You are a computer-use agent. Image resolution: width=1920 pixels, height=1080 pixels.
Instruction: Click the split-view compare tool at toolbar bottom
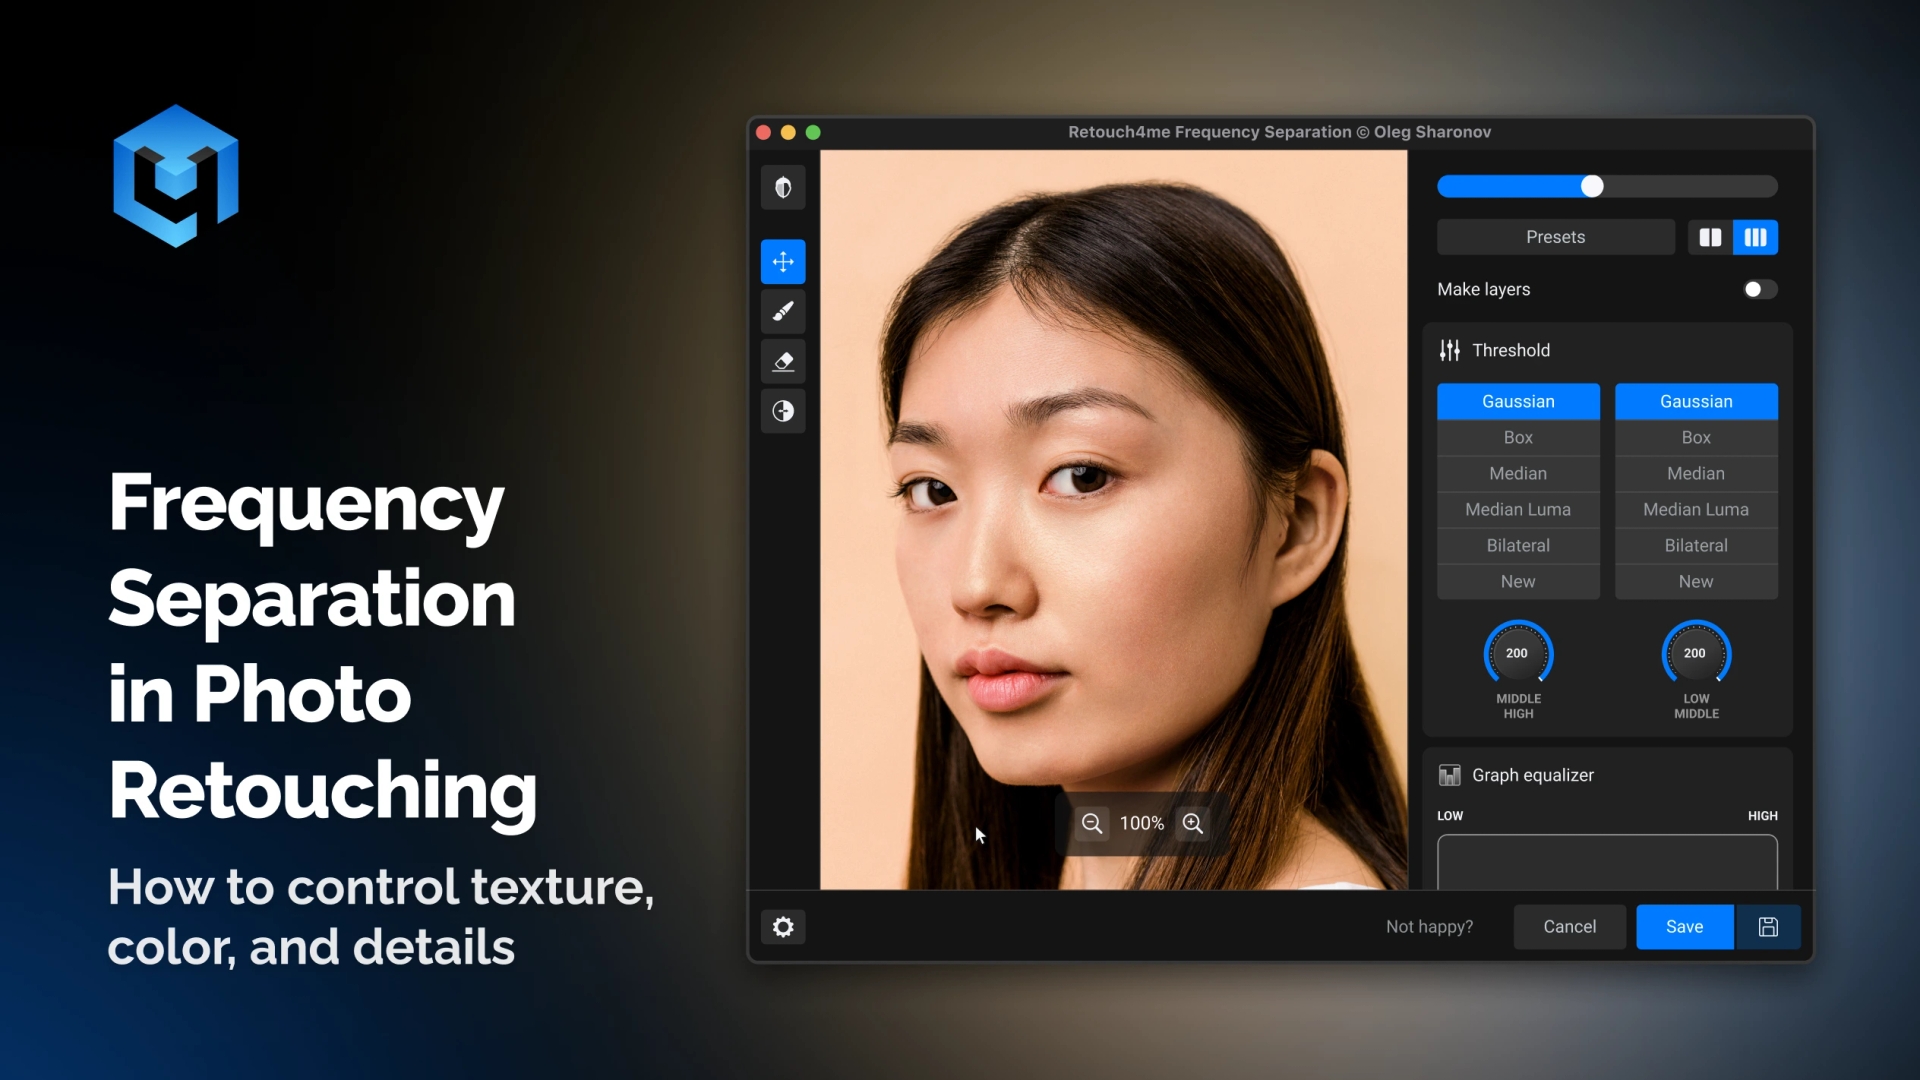783,411
